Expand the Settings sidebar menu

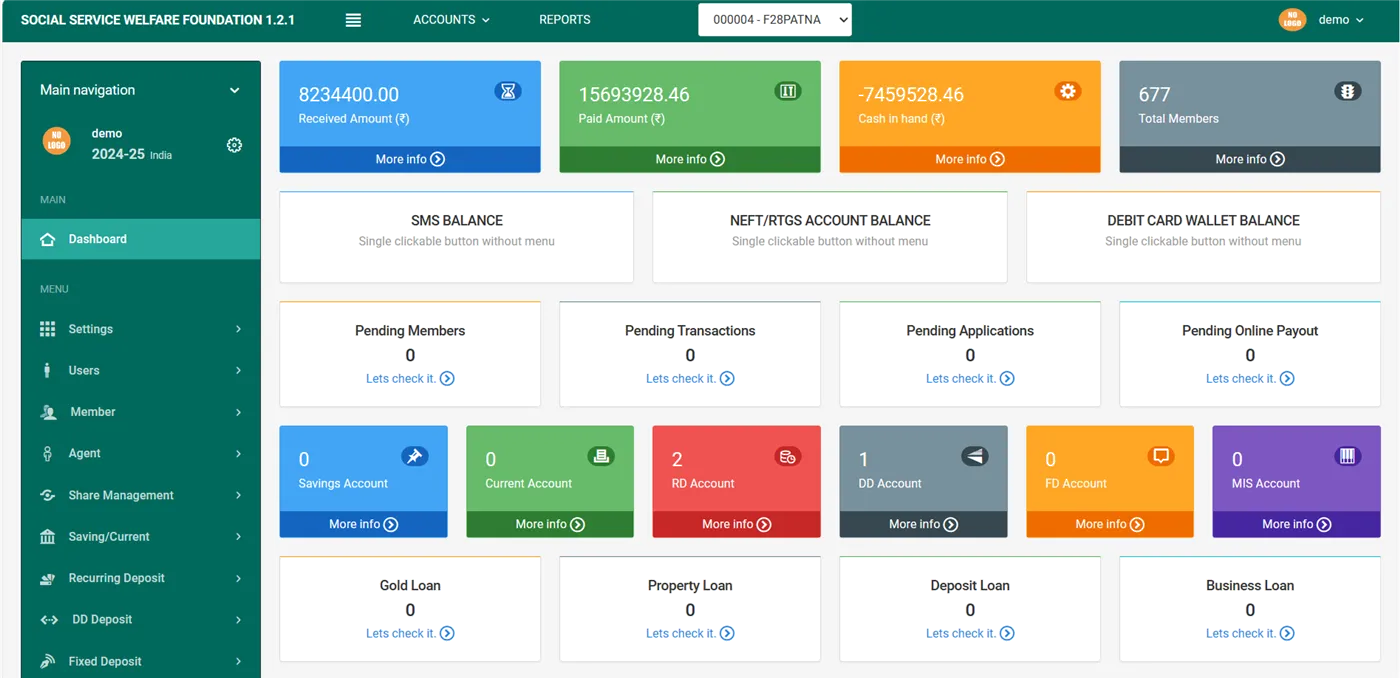pos(140,329)
